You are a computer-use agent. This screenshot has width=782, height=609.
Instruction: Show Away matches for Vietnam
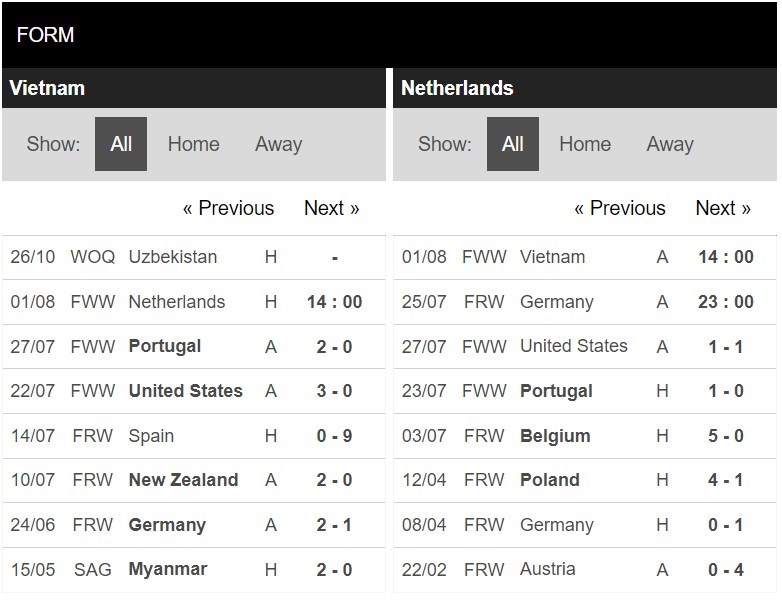(278, 144)
